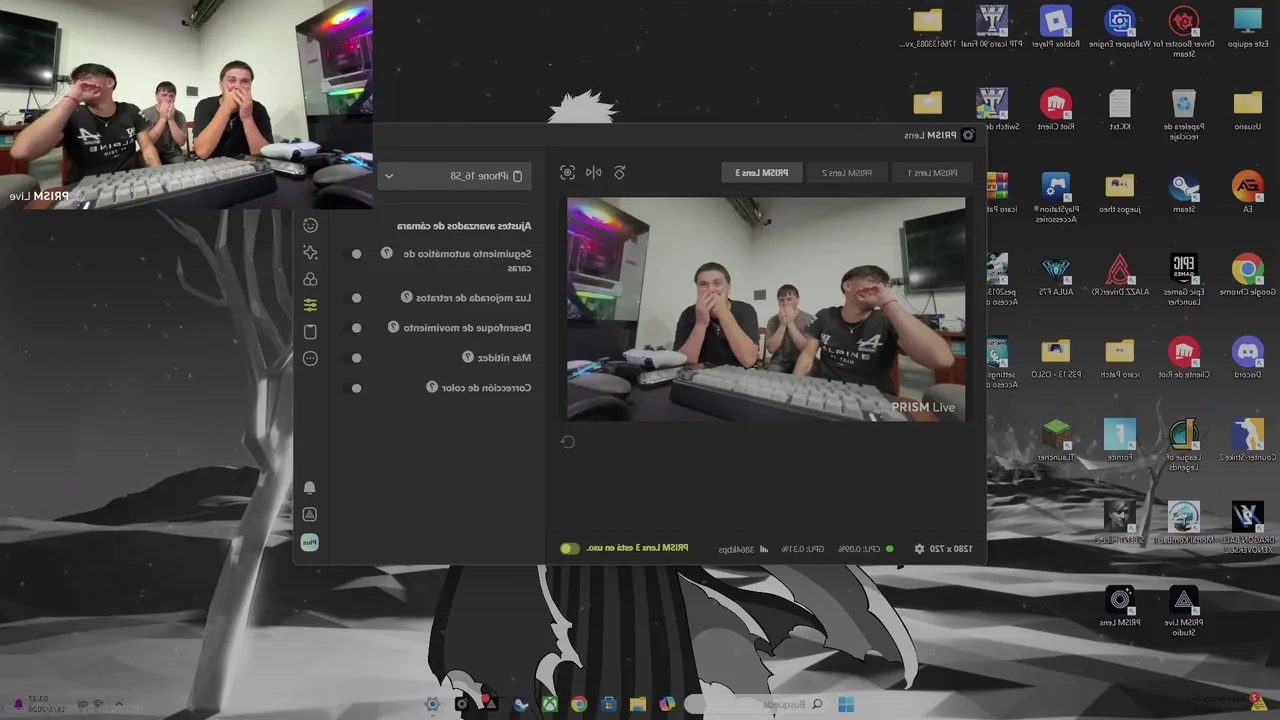Open the Counter-Strike 2 desktop shortcut
This screenshot has height=720, width=1280.
[x=1247, y=440]
